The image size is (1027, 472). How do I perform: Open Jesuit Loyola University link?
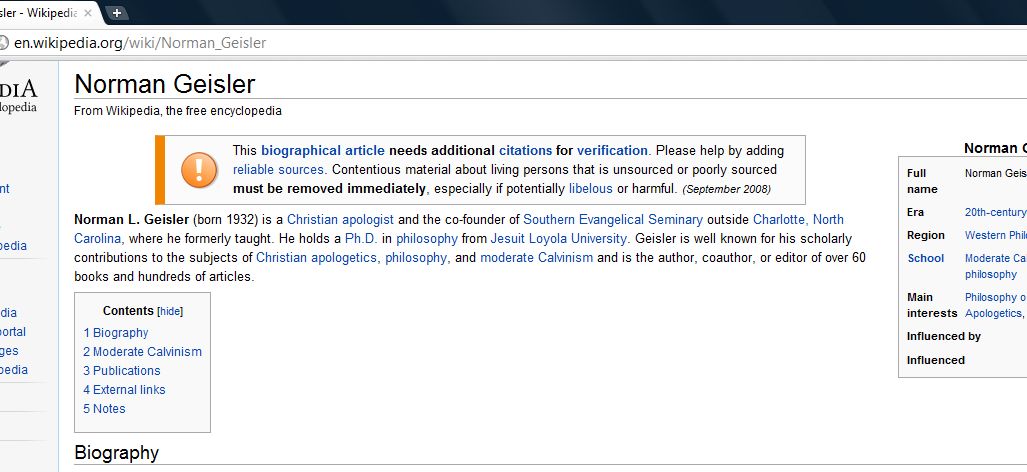click(559, 238)
